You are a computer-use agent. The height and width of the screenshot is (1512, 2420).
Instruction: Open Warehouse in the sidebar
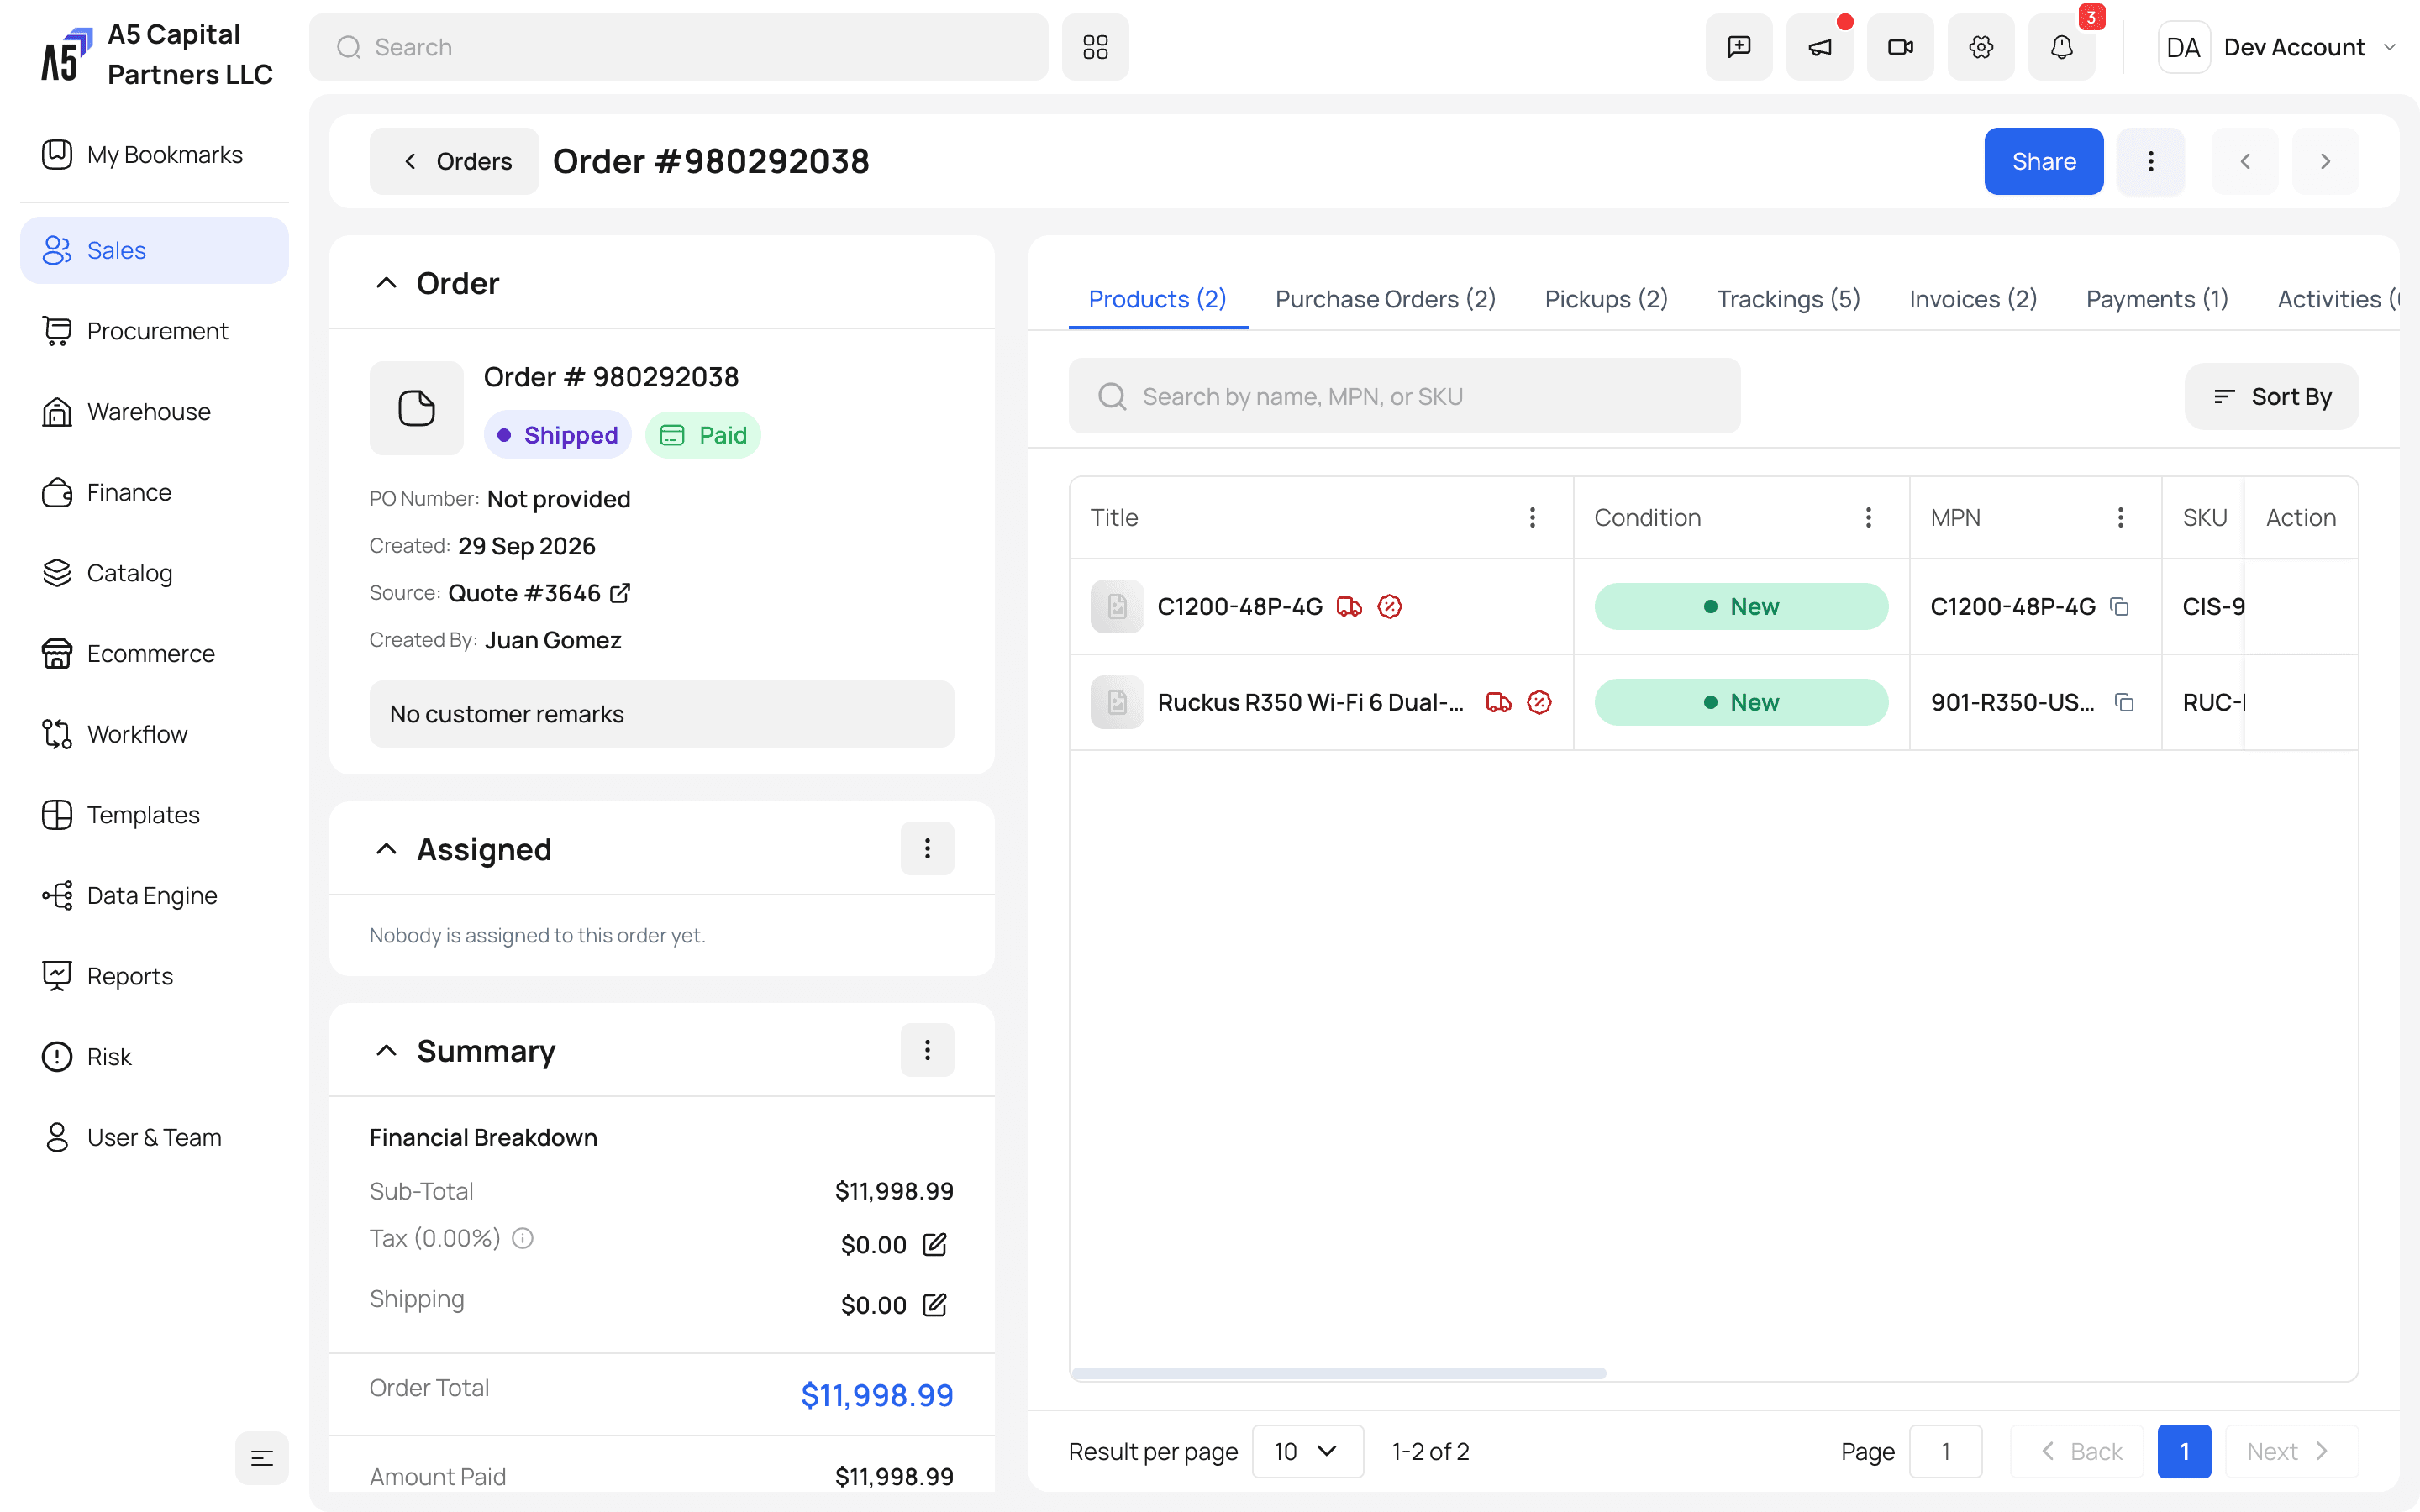155,411
